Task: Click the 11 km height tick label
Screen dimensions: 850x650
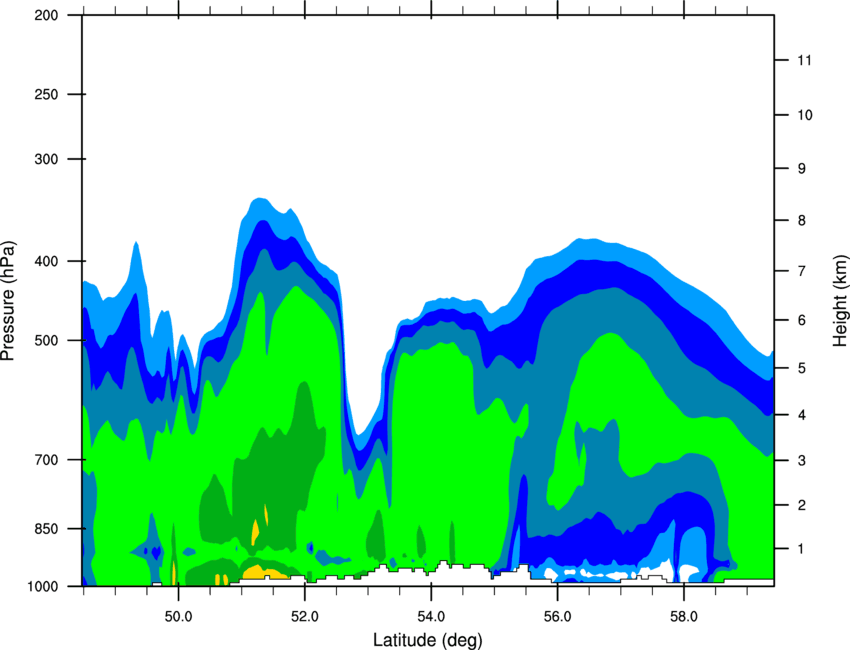Action: point(805,60)
